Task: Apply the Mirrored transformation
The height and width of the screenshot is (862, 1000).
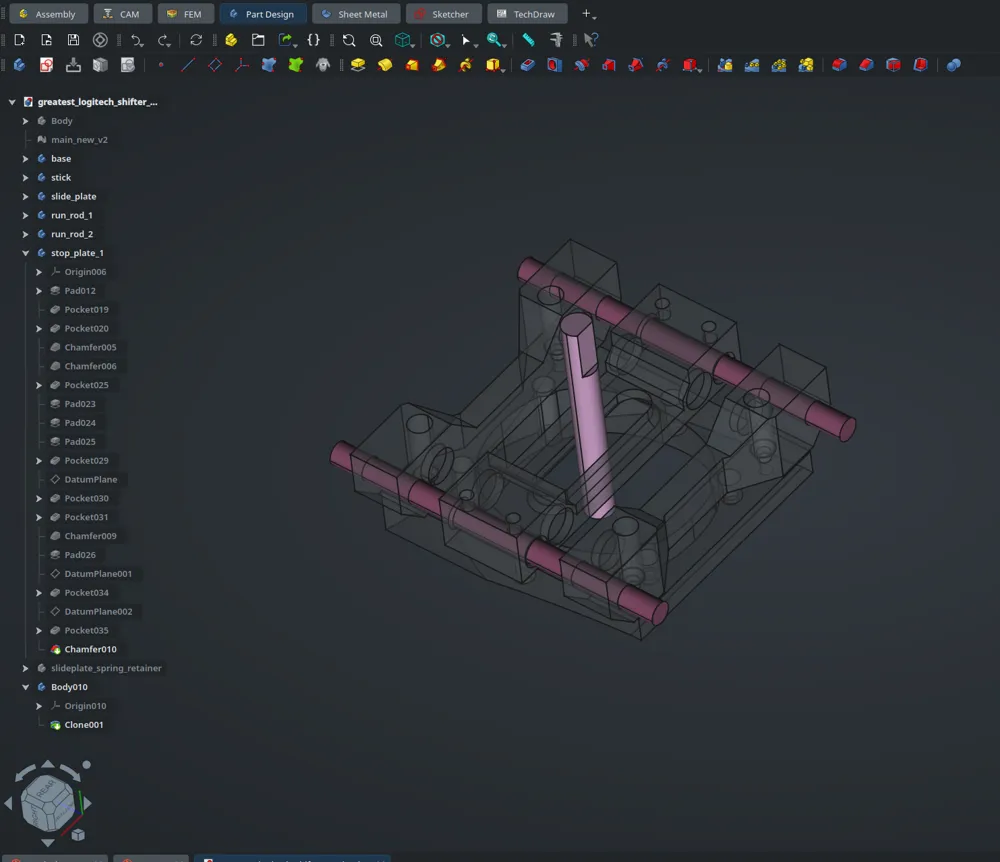Action: click(x=724, y=65)
